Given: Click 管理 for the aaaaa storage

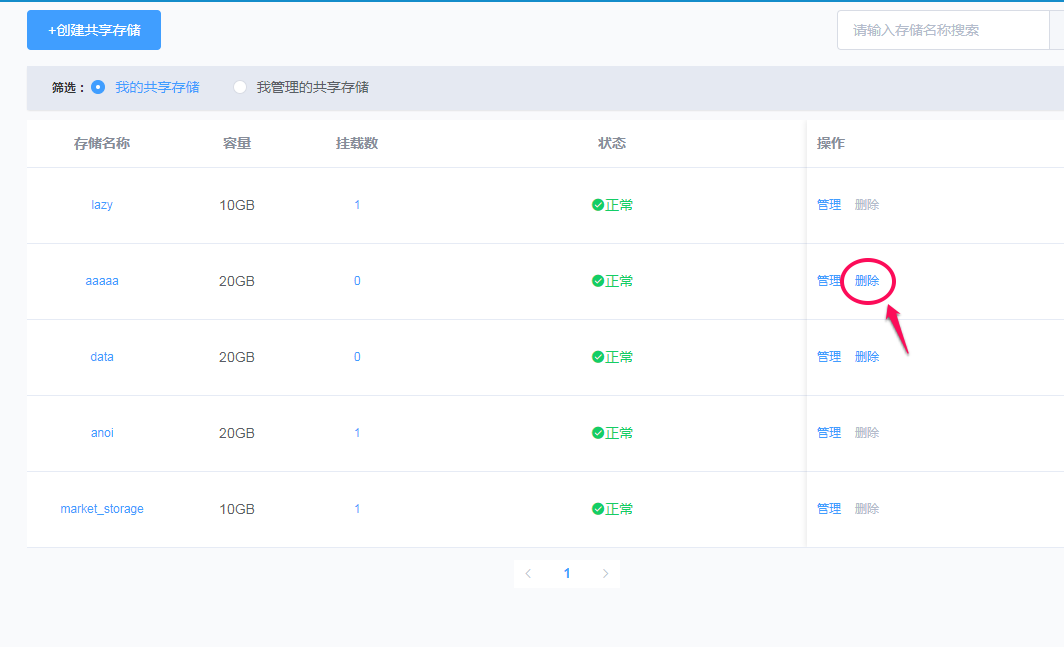Looking at the screenshot, I should 829,281.
